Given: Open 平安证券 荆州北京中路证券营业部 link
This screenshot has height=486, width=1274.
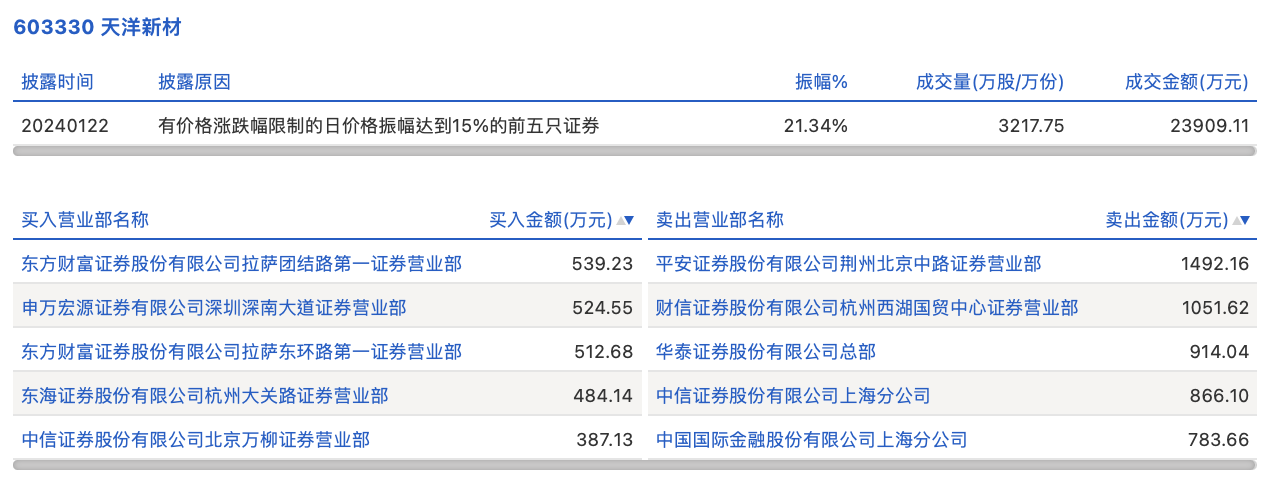Looking at the screenshot, I should click(848, 264).
